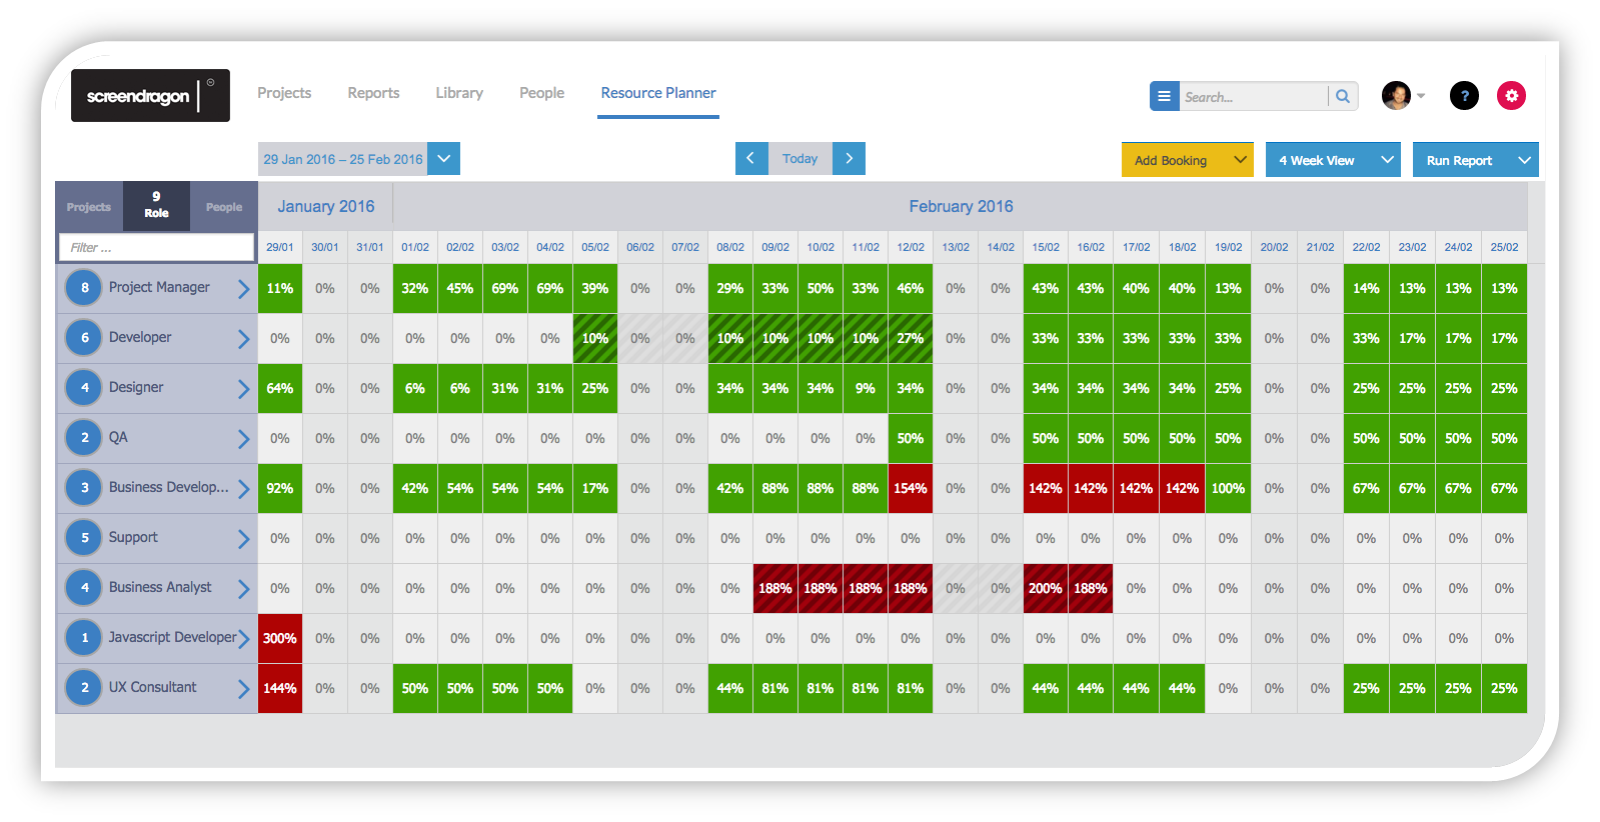Expand the QA row
The height and width of the screenshot is (822, 1600).
(243, 439)
